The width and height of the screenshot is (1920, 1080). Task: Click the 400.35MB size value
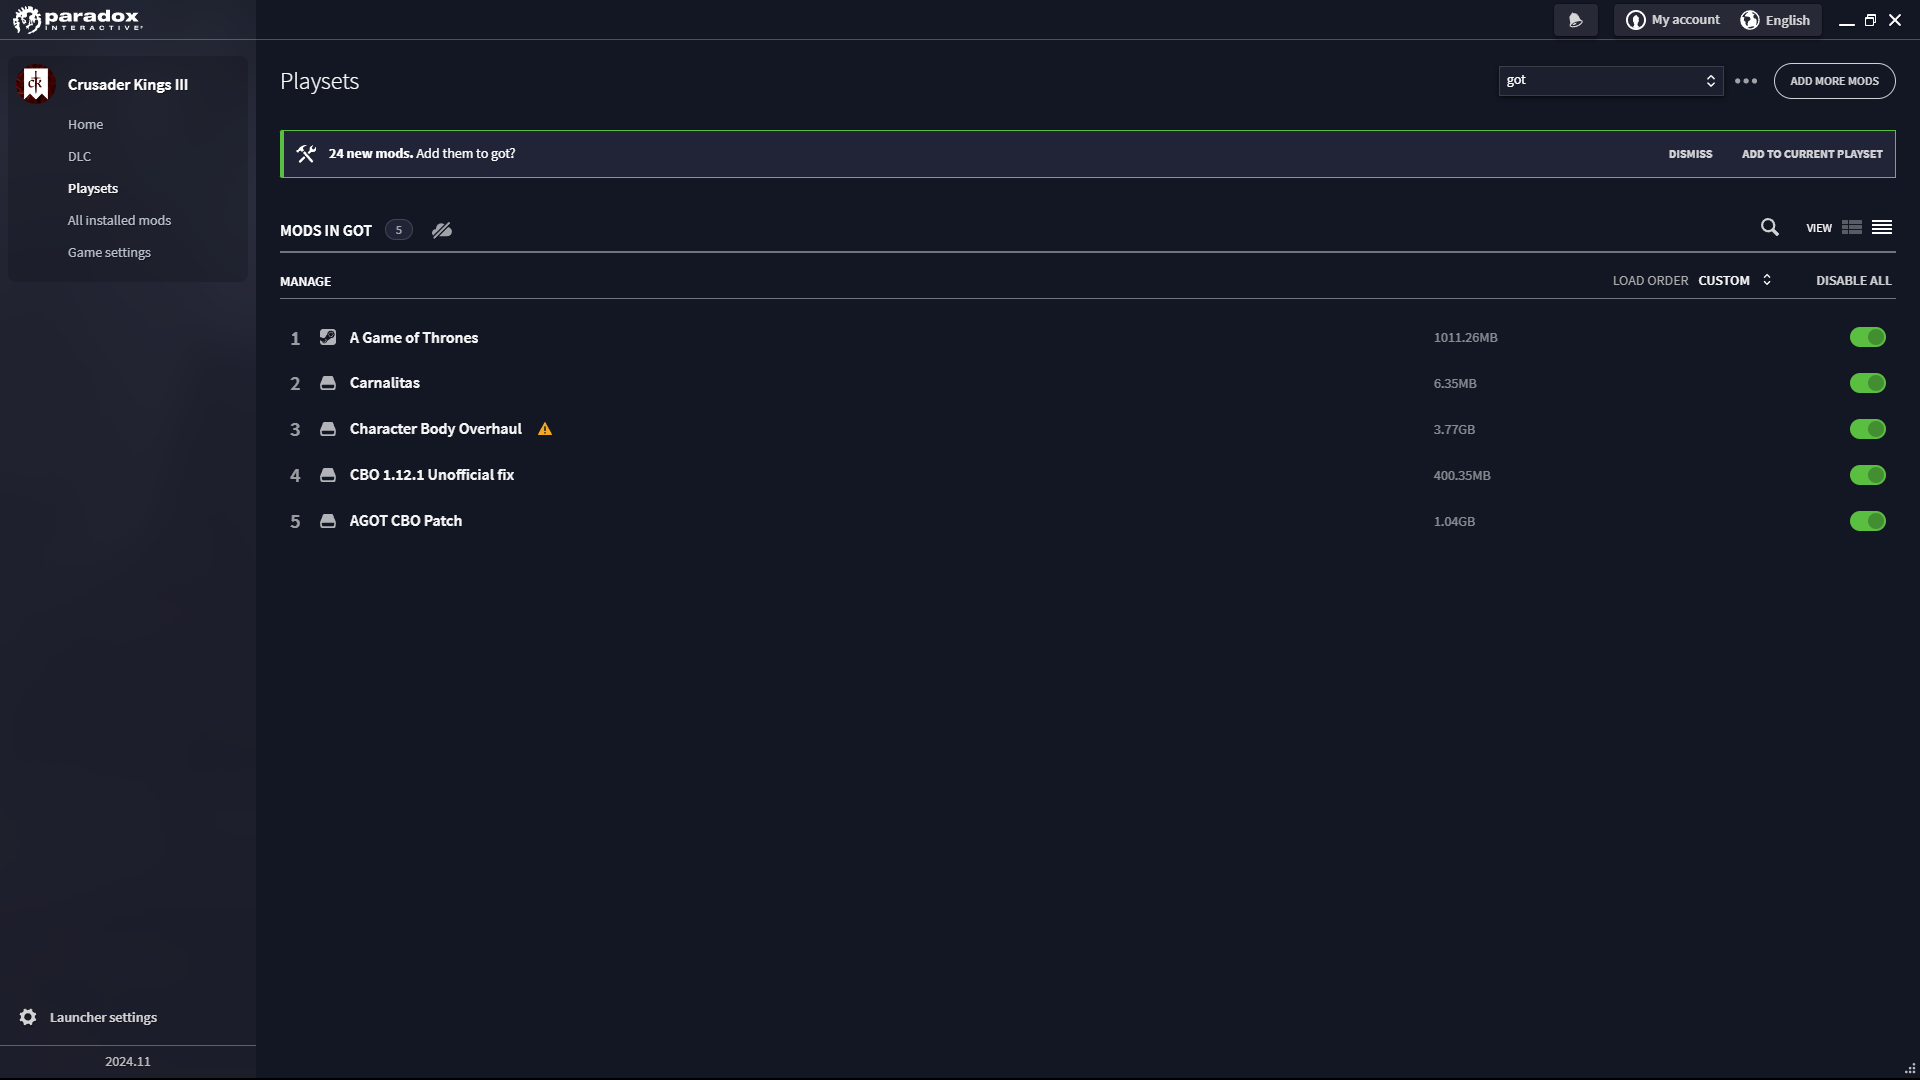pos(1462,476)
